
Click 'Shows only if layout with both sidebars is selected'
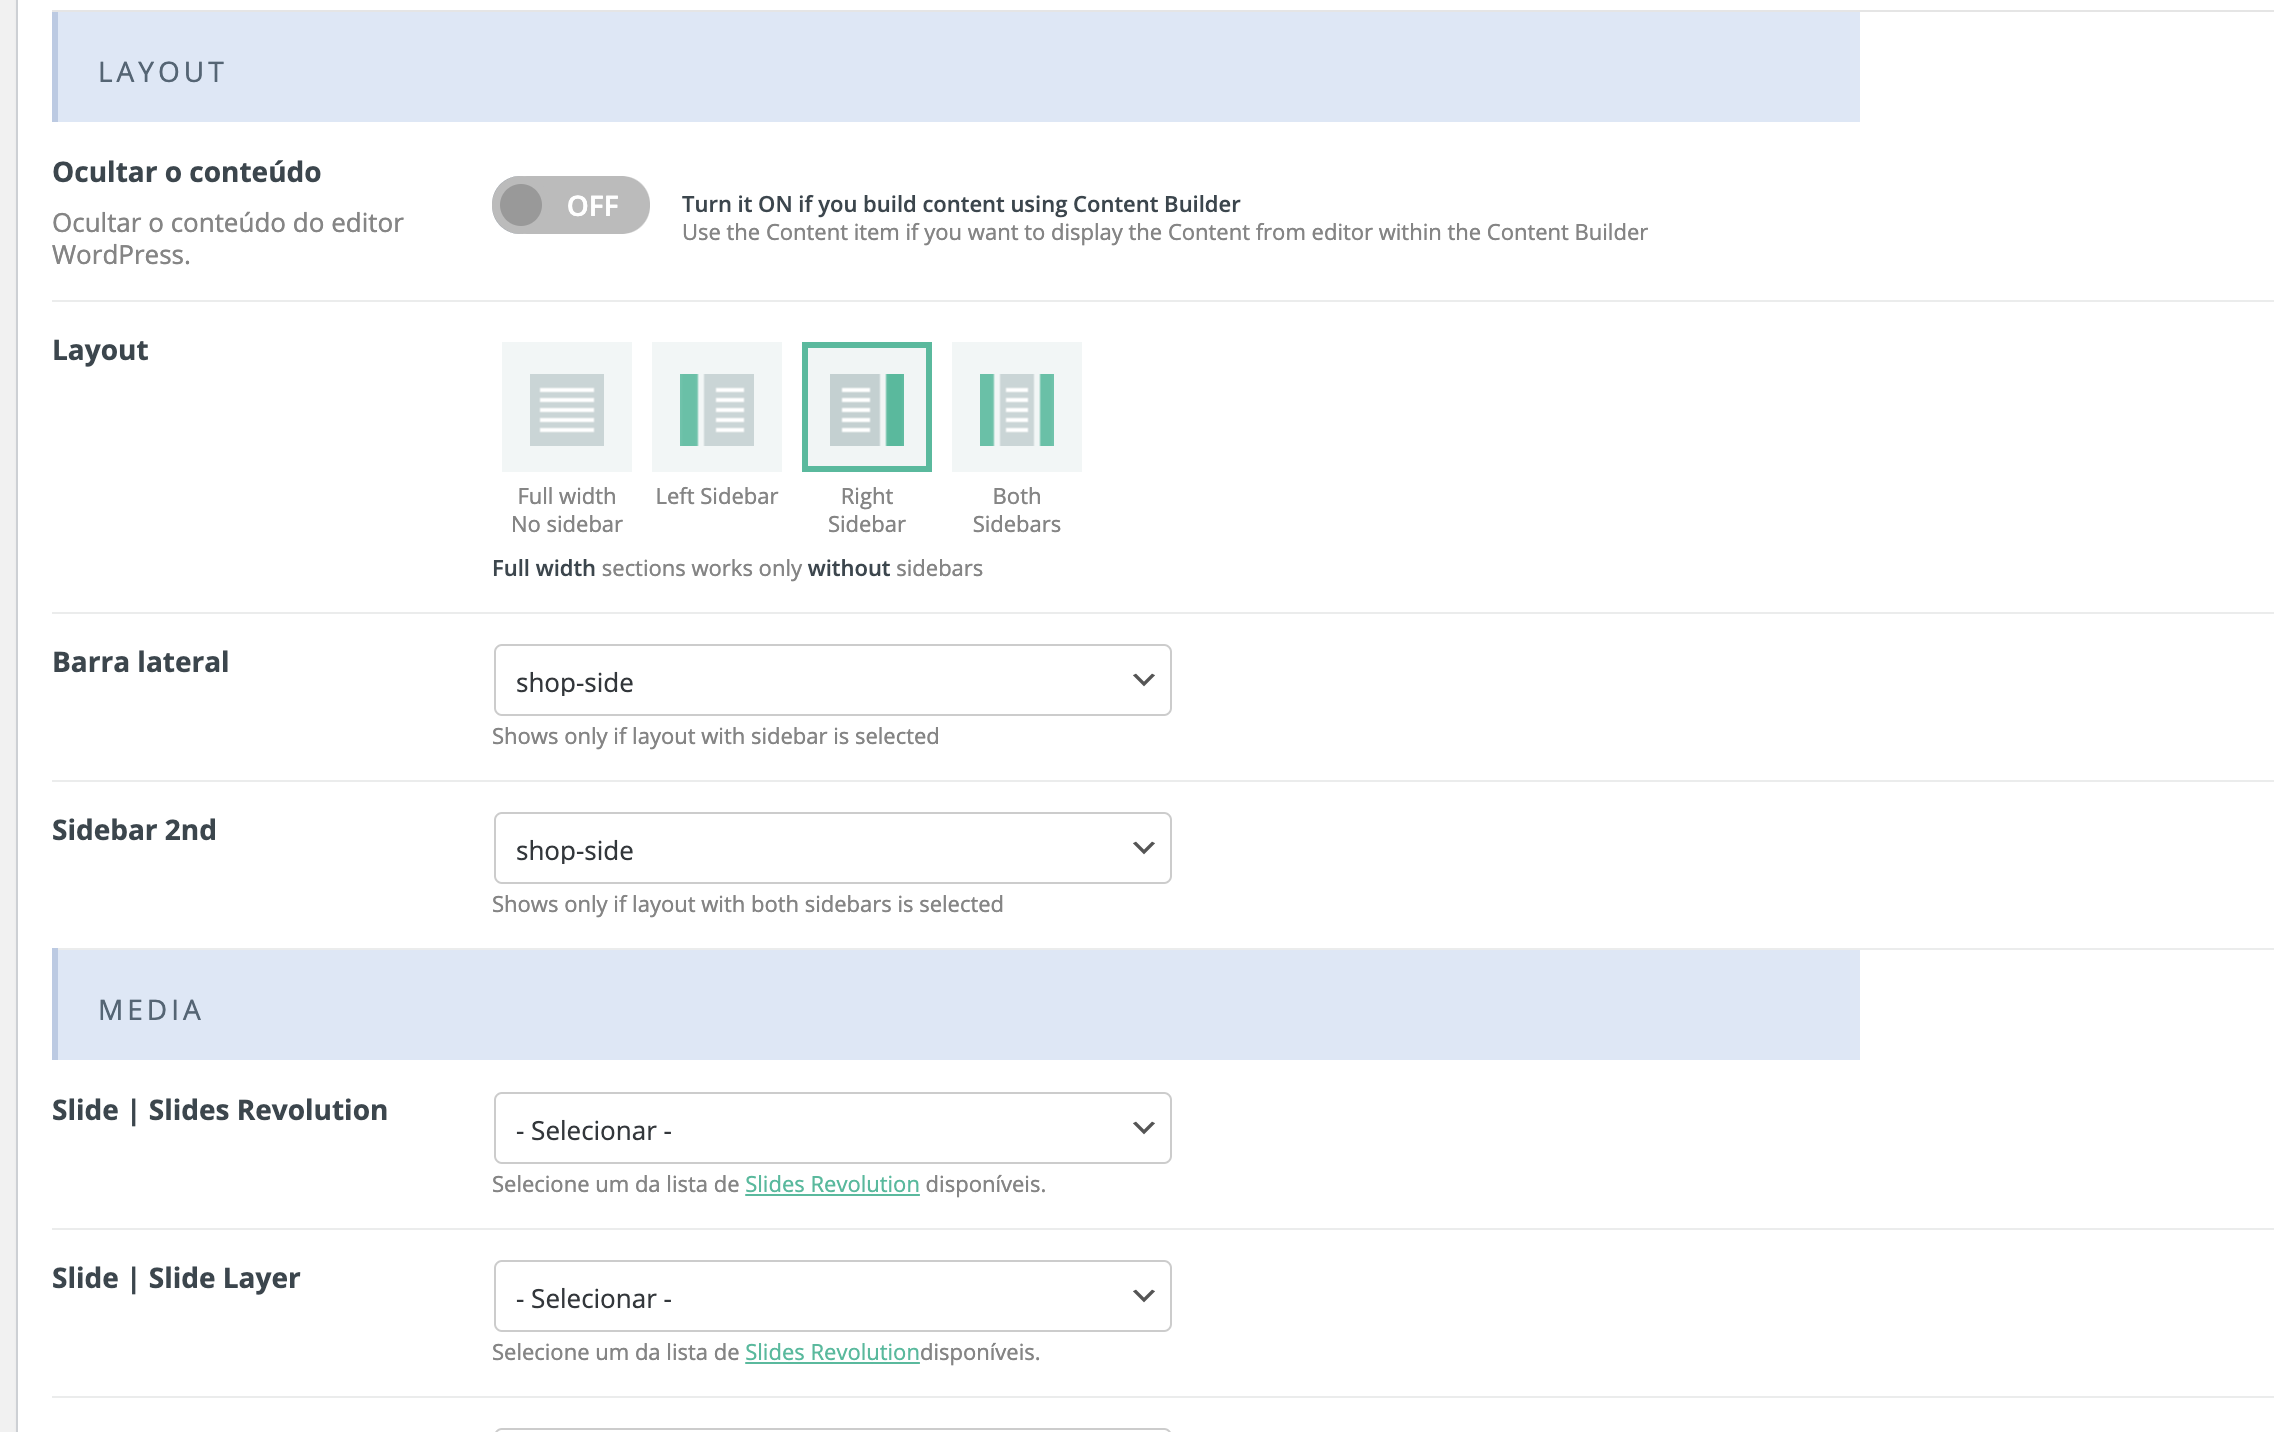click(x=748, y=904)
